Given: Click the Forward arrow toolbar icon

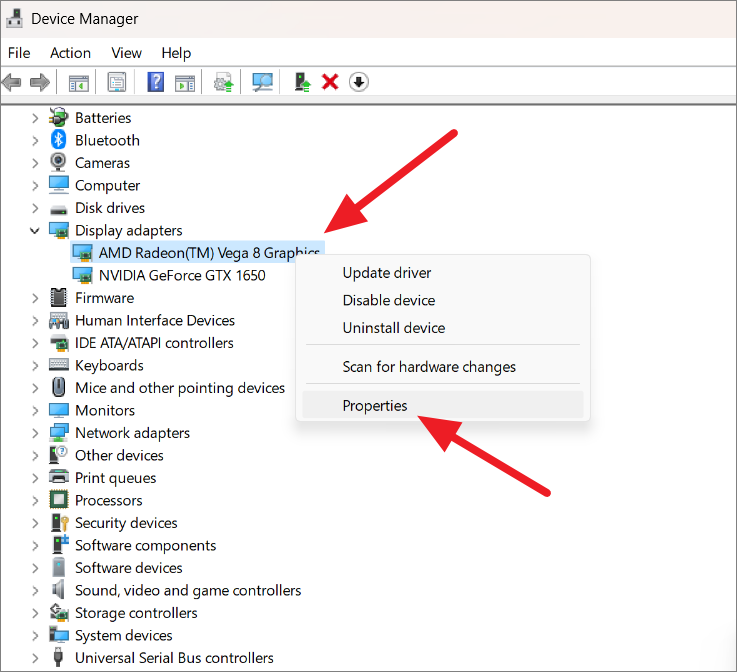Looking at the screenshot, I should click(x=39, y=83).
